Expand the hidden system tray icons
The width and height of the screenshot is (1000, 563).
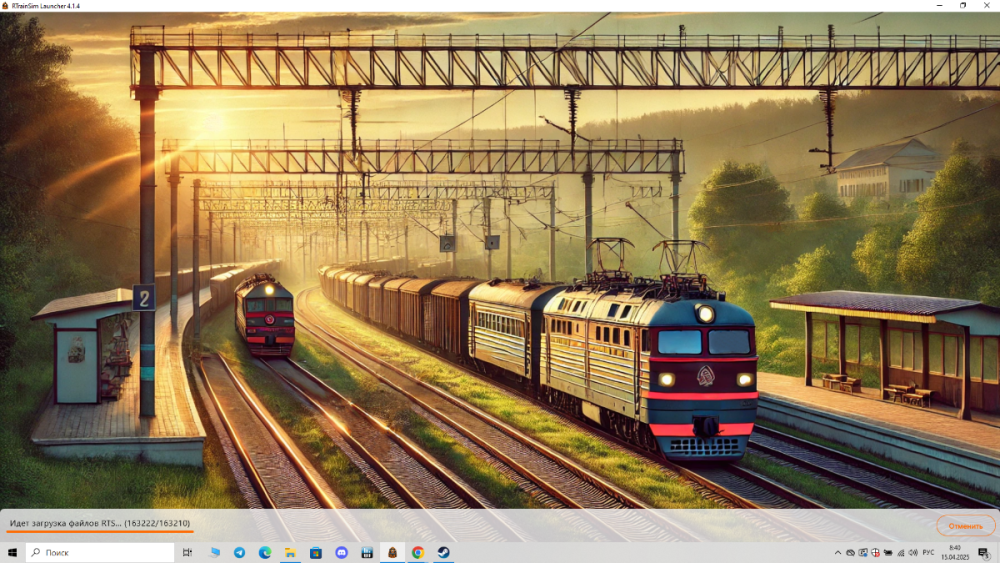pos(838,552)
